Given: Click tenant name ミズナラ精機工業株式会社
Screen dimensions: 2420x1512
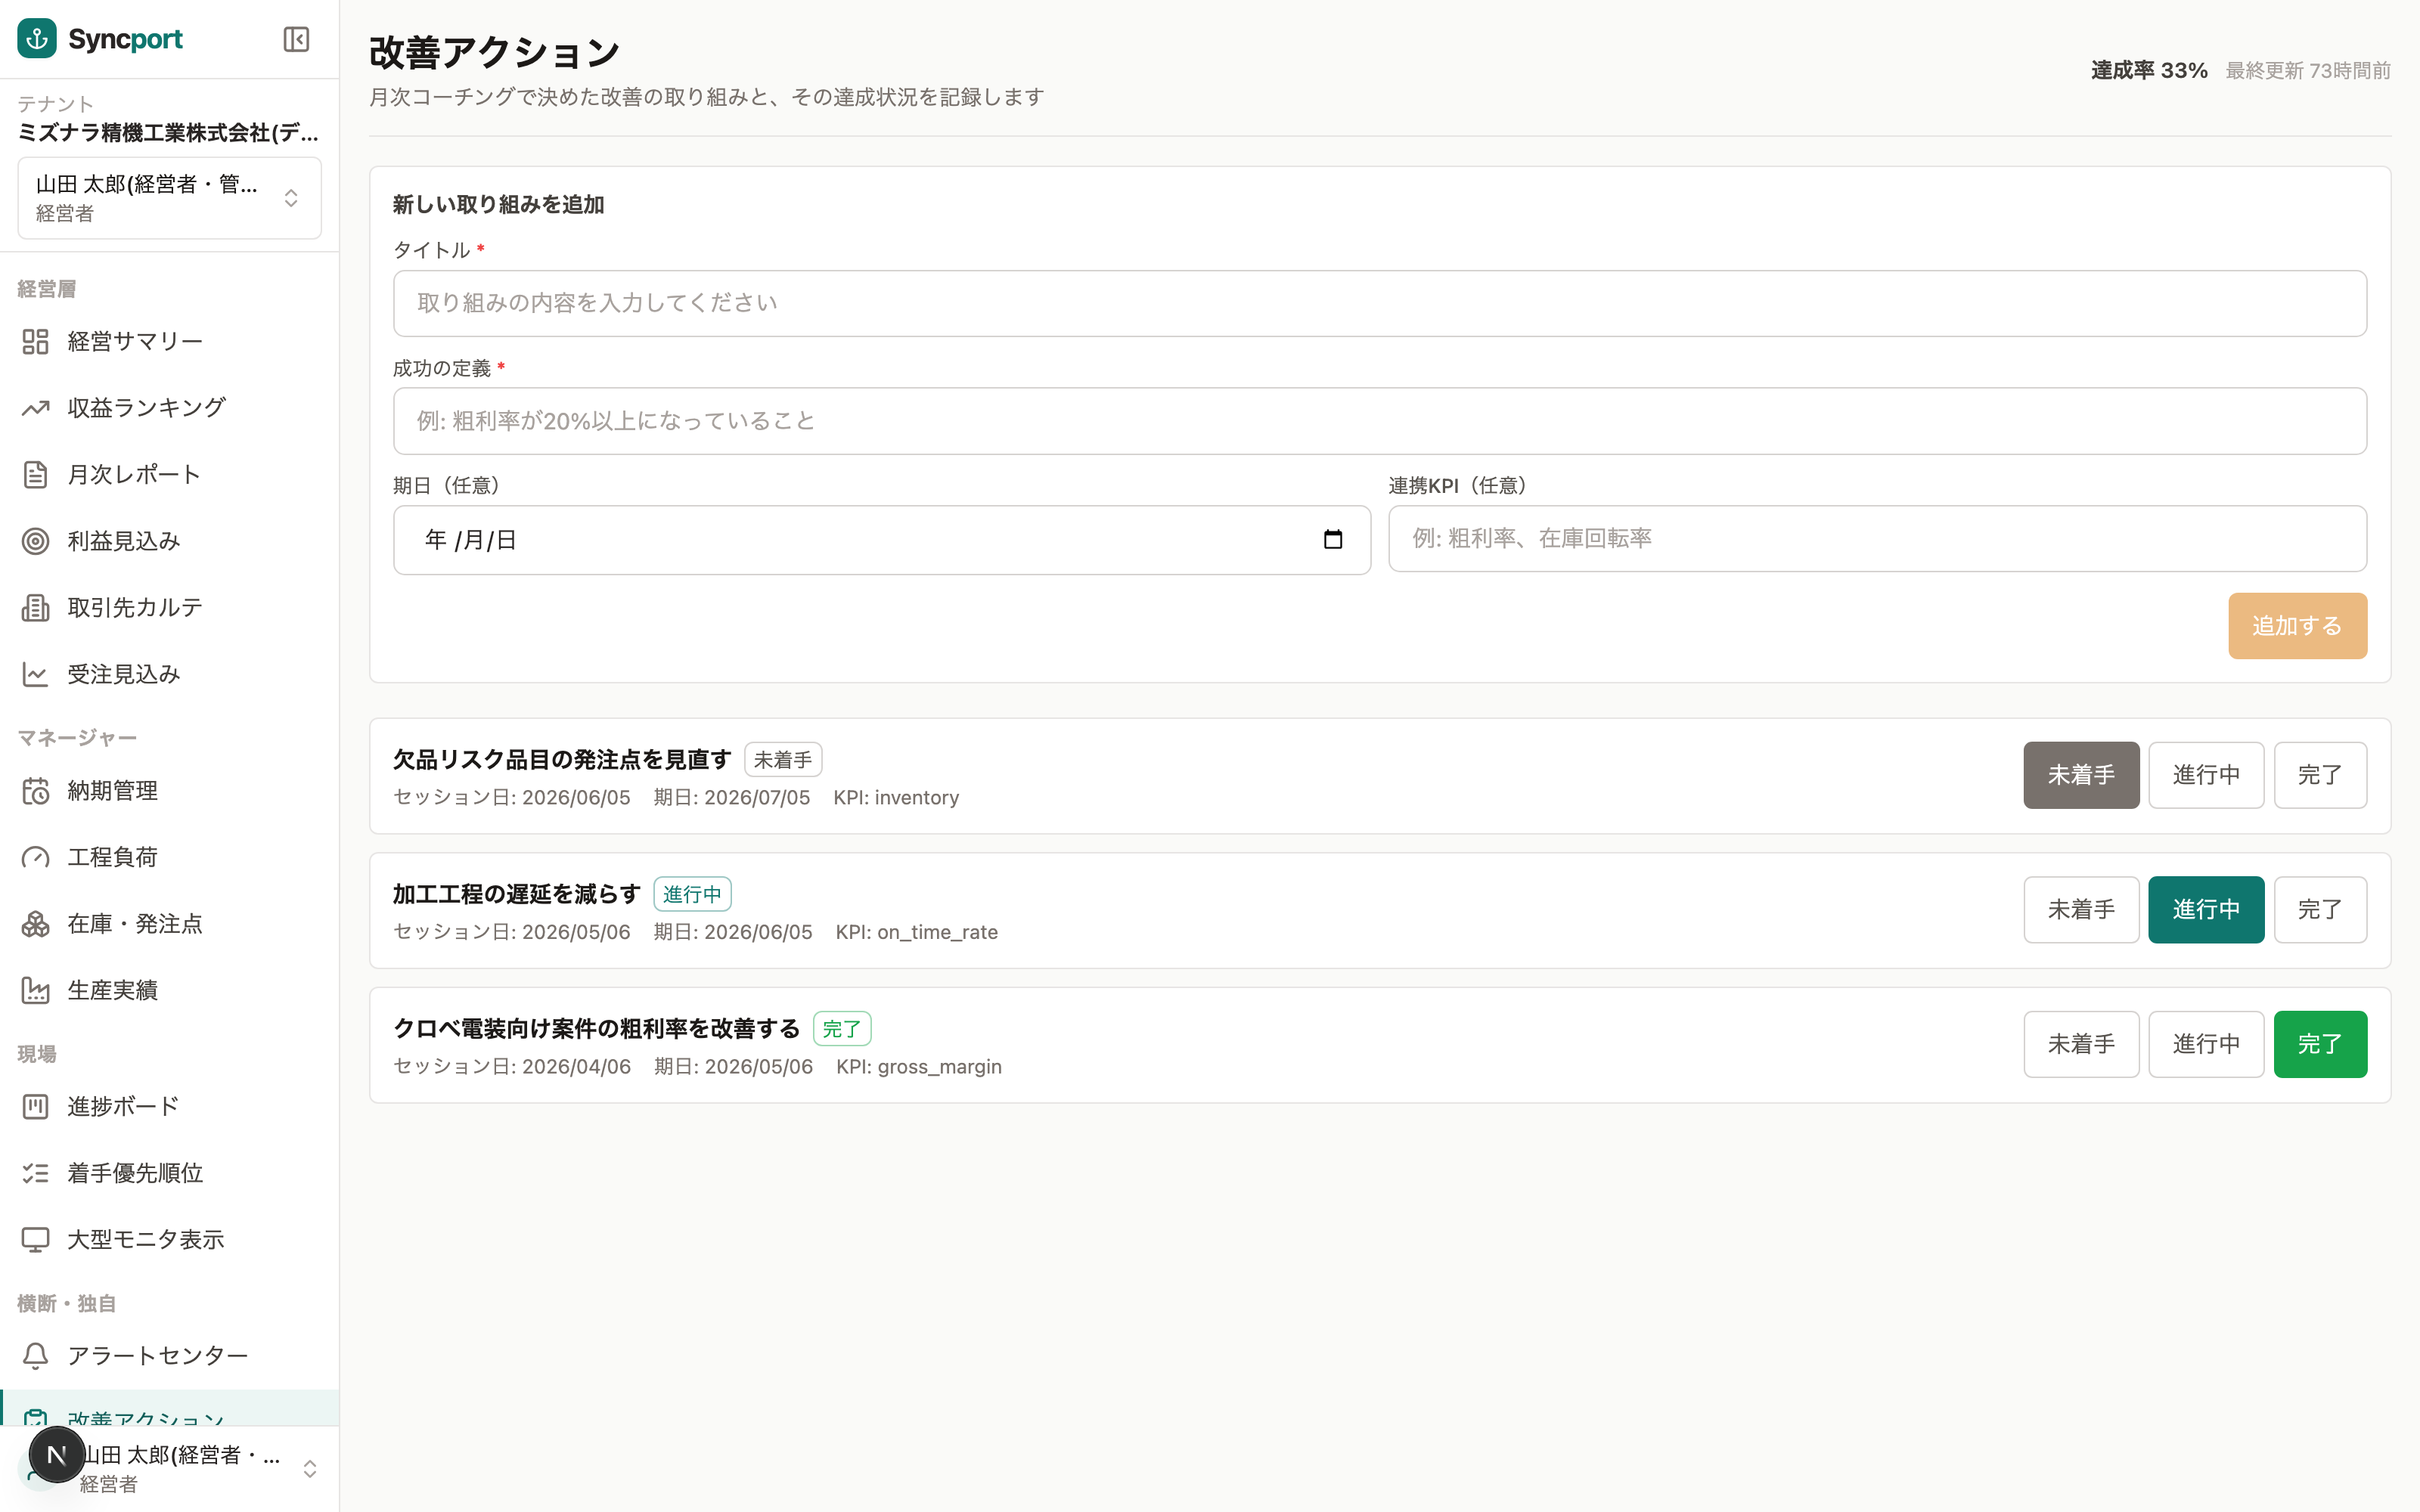Looking at the screenshot, I should pos(168,133).
